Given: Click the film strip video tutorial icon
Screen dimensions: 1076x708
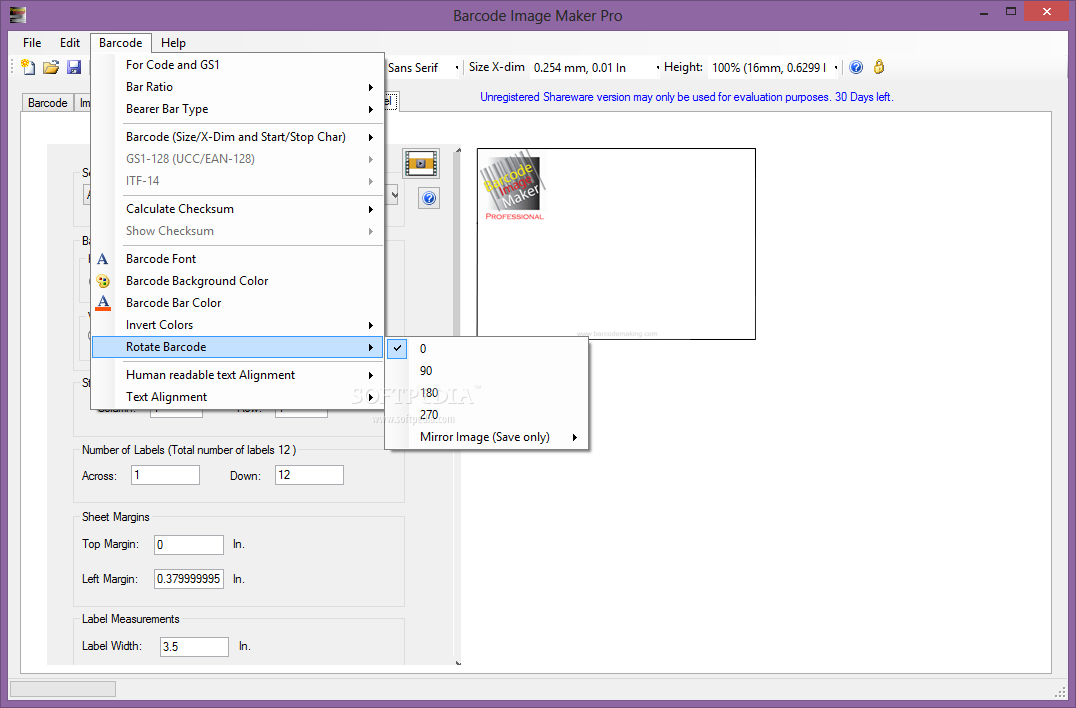Looking at the screenshot, I should (x=421, y=163).
